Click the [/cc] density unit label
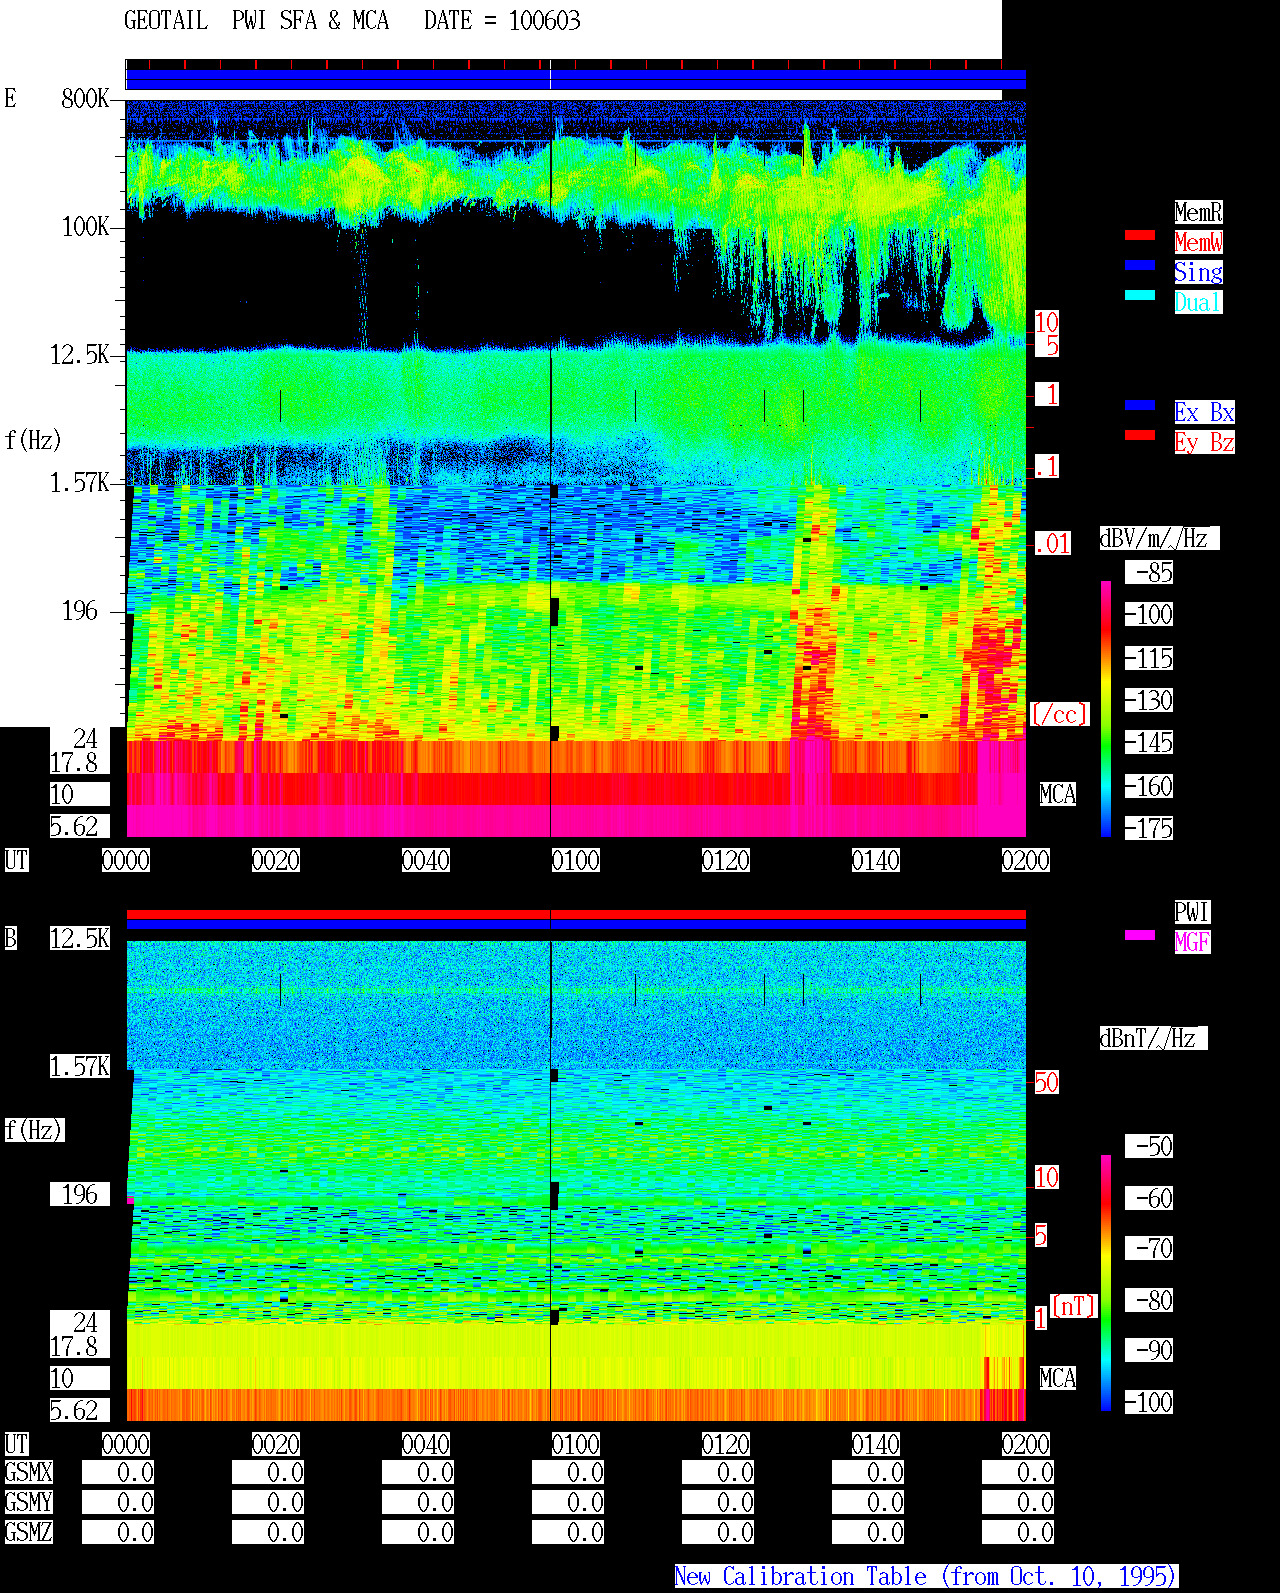Viewport: 1280px width, 1593px height. [1059, 714]
